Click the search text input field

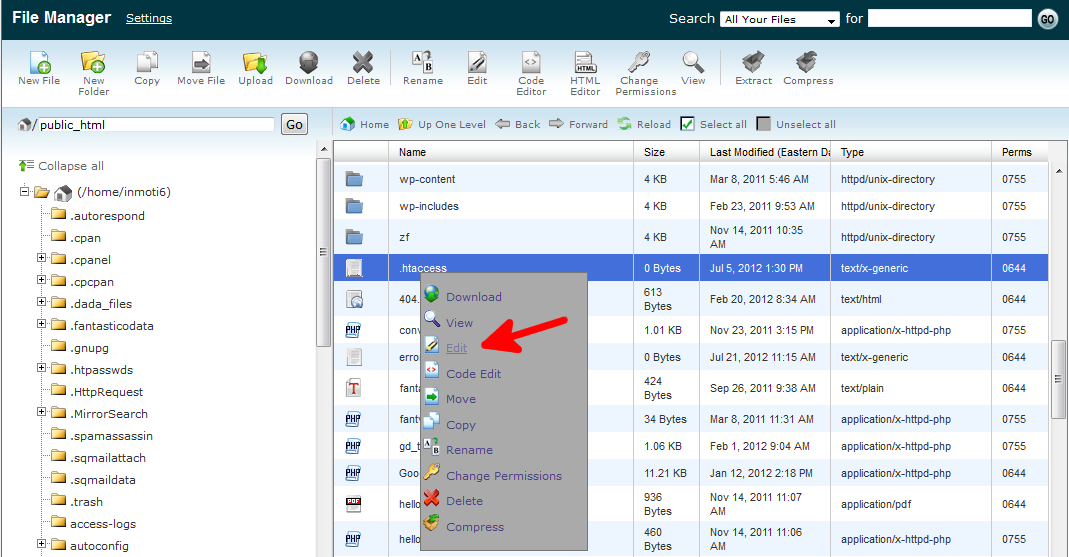pos(949,19)
